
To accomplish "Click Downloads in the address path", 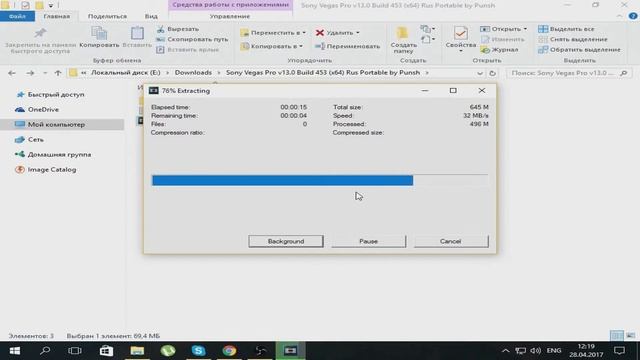I will pos(193,72).
